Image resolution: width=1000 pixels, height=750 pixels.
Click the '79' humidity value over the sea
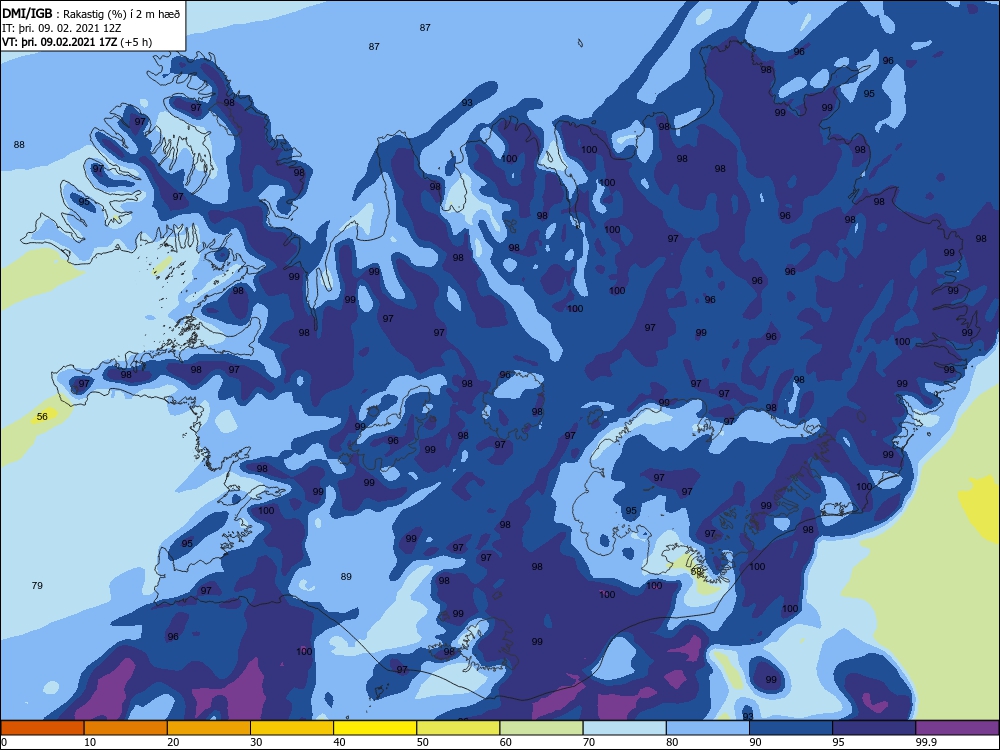point(37,585)
